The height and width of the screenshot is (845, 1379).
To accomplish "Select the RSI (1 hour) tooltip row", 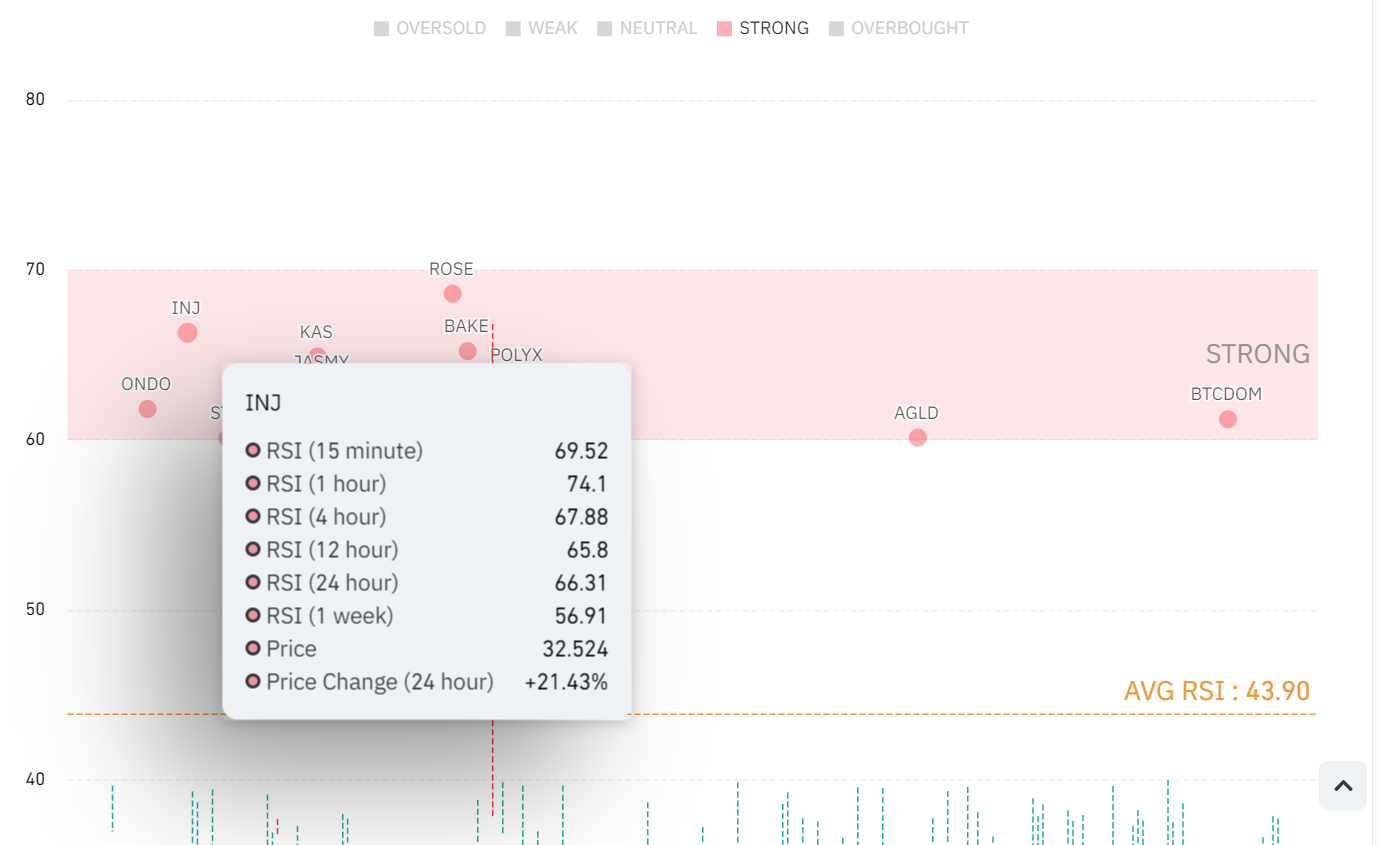I will (x=426, y=484).
